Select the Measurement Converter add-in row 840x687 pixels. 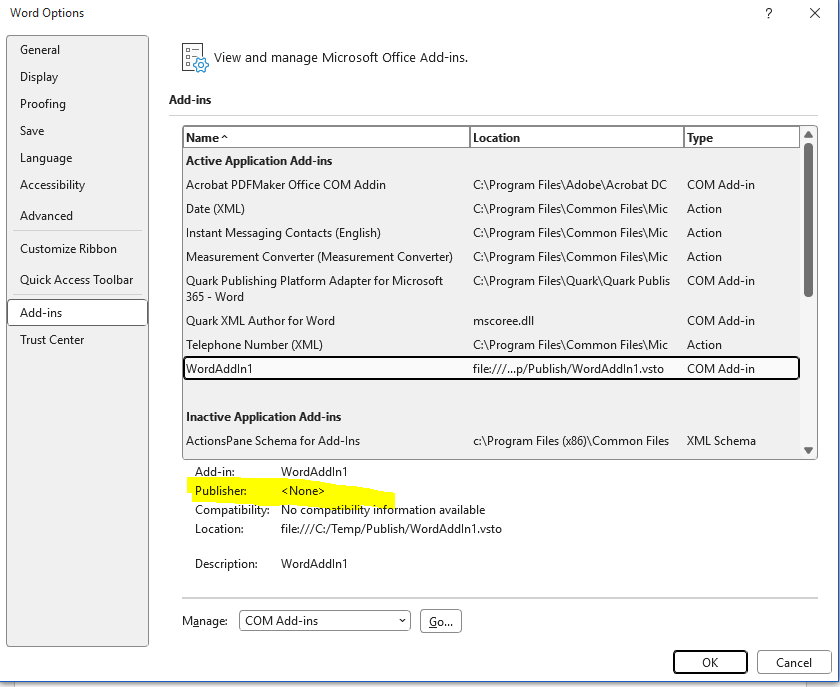point(491,257)
